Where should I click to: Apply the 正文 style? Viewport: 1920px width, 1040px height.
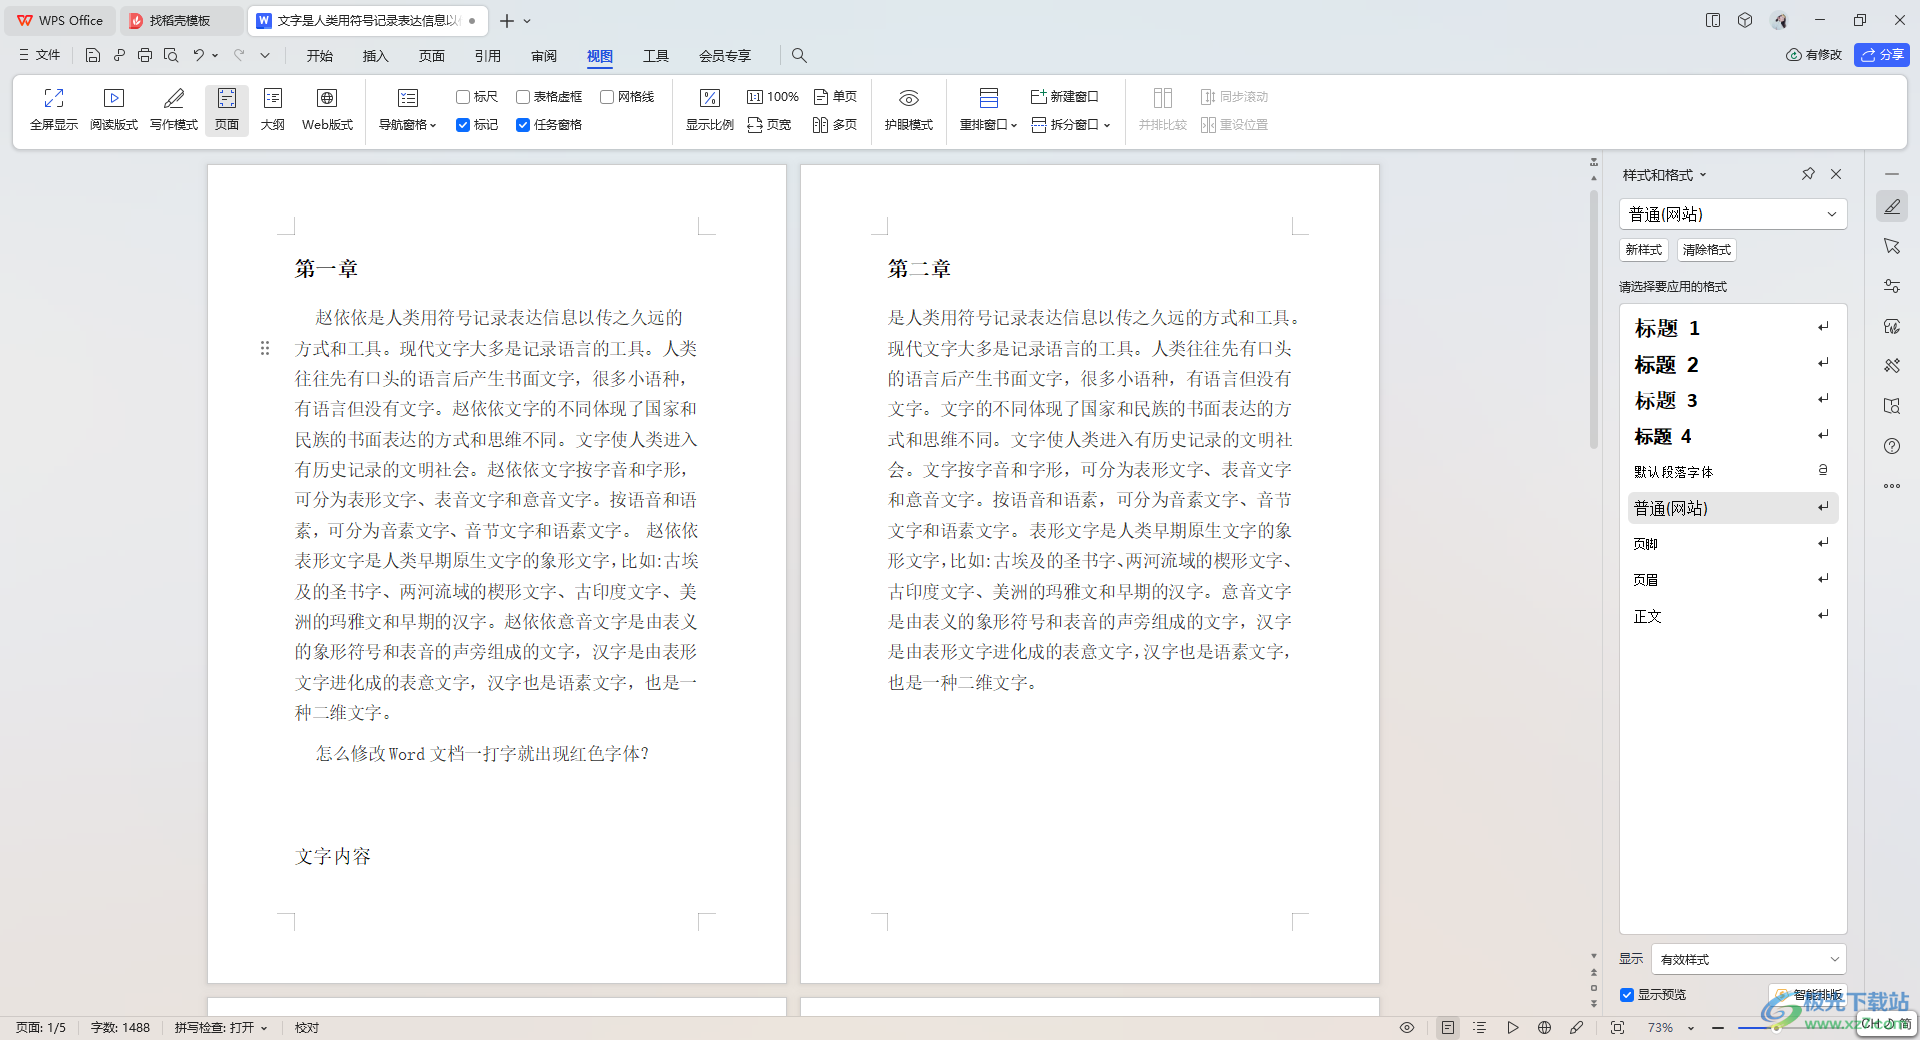click(x=1733, y=616)
